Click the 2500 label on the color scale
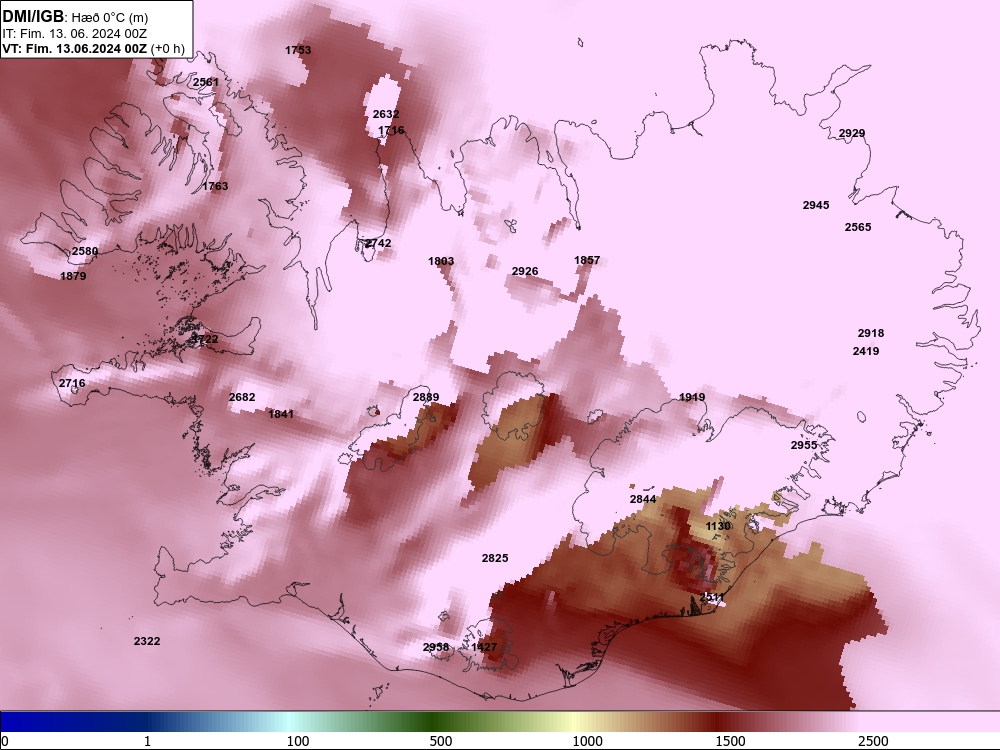The height and width of the screenshot is (750, 1000). coord(873,741)
